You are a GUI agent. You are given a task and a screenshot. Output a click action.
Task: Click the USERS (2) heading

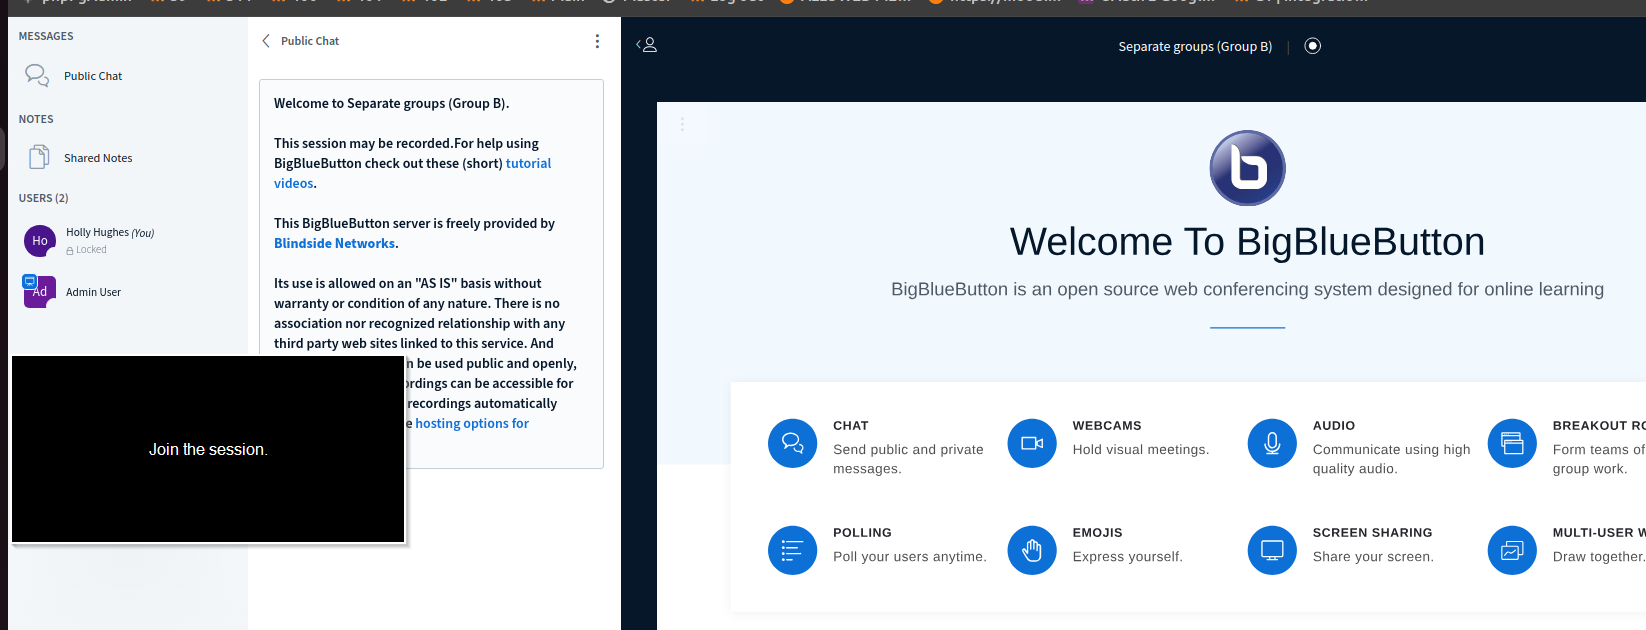pos(43,198)
